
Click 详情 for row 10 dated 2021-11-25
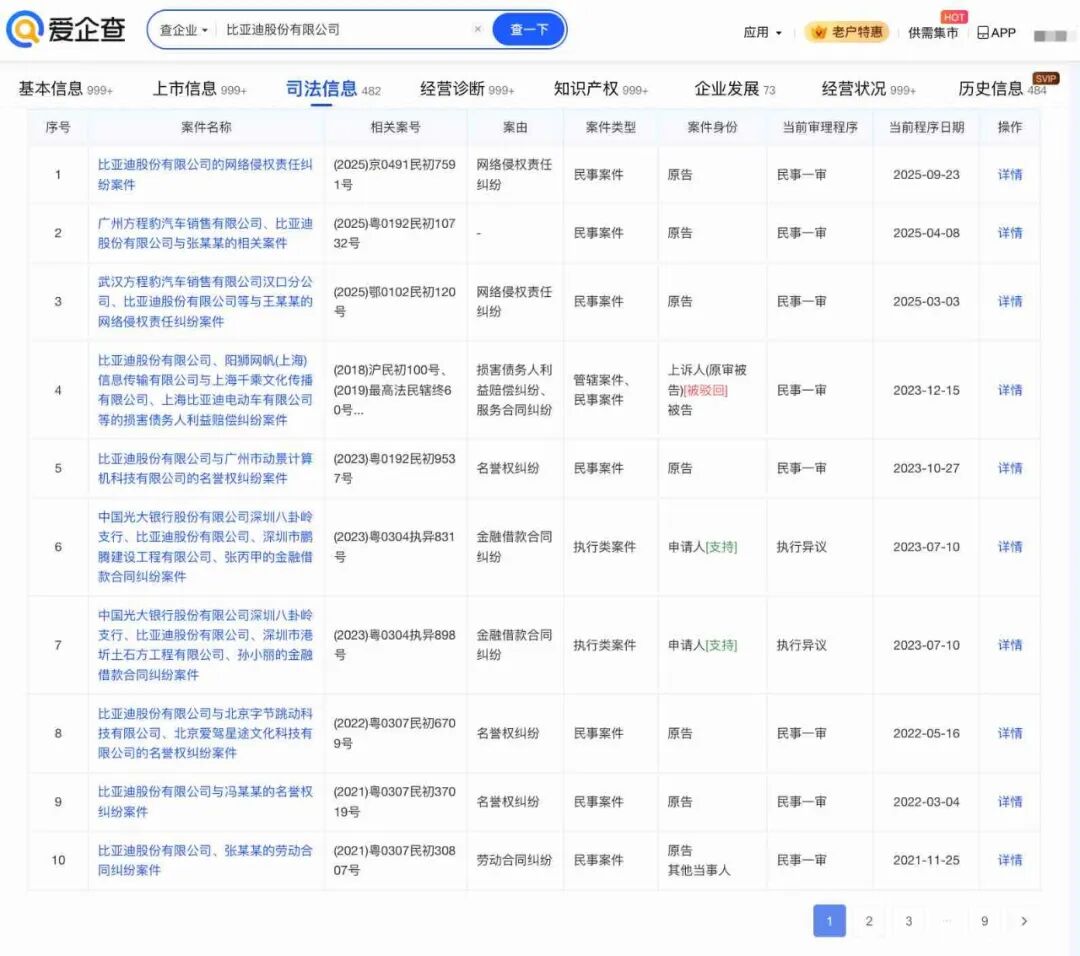[1010, 860]
